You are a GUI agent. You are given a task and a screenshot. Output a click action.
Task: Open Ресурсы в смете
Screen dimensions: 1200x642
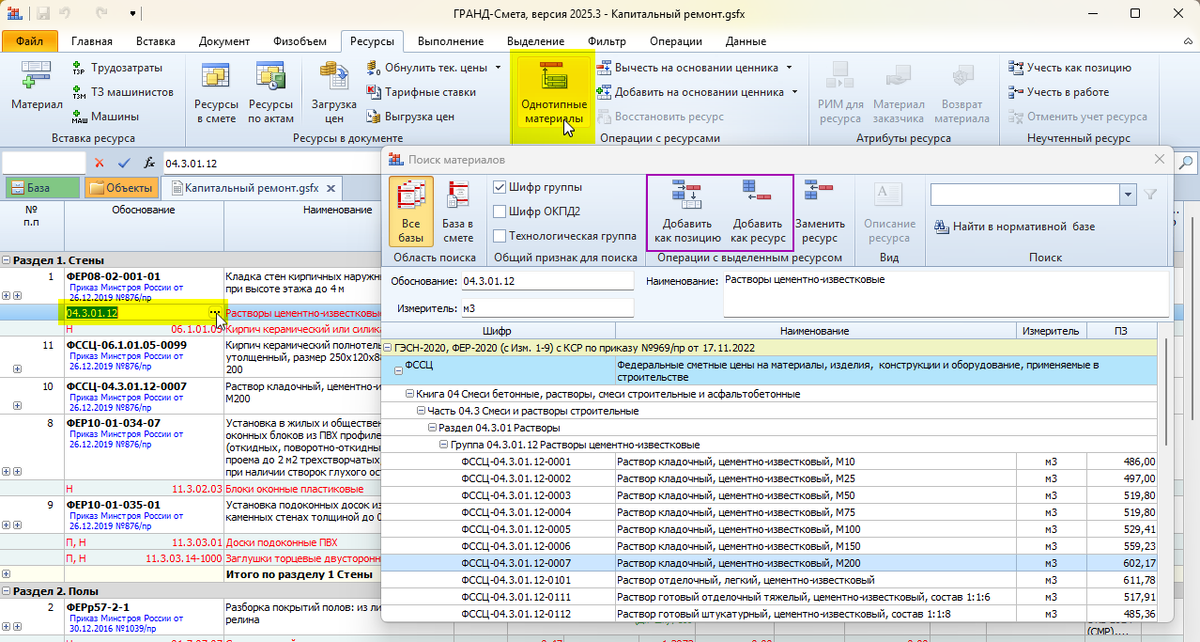(216, 92)
